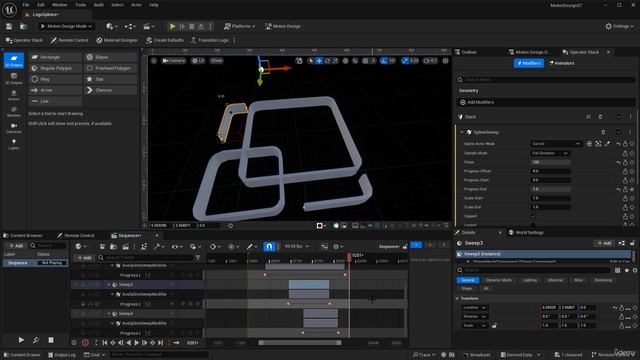Click Create Defaults toolbar button
Viewport: 640px width, 360px height.
click(165, 40)
